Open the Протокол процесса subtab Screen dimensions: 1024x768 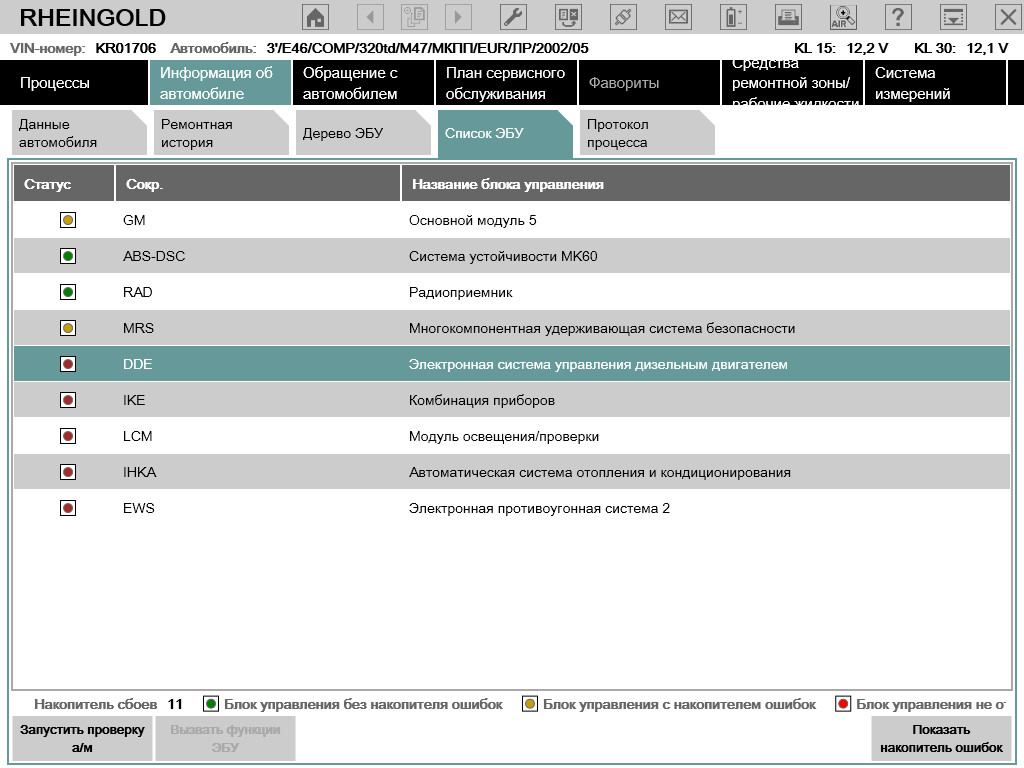point(647,133)
